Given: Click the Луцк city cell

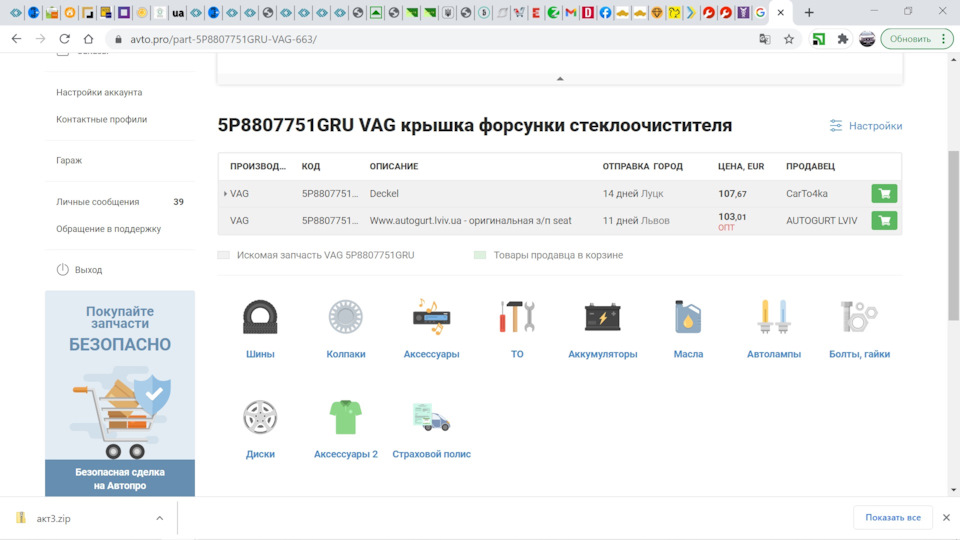Looking at the screenshot, I should click(652, 193).
